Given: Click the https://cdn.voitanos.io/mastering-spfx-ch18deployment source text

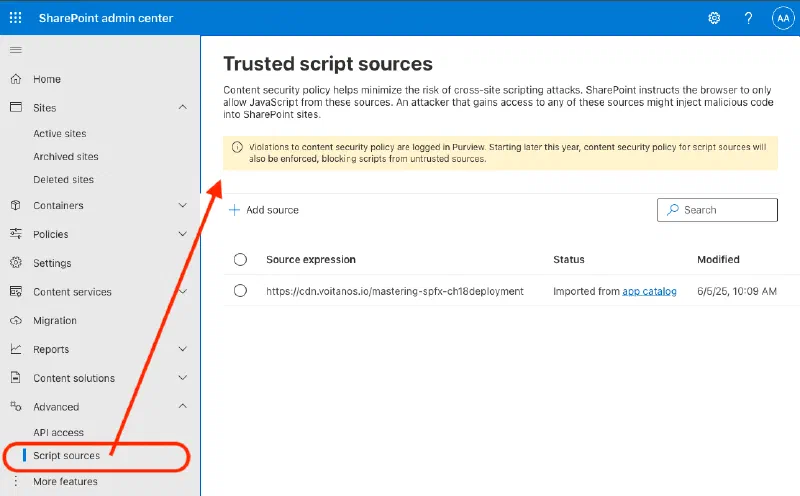Looking at the screenshot, I should (394, 291).
